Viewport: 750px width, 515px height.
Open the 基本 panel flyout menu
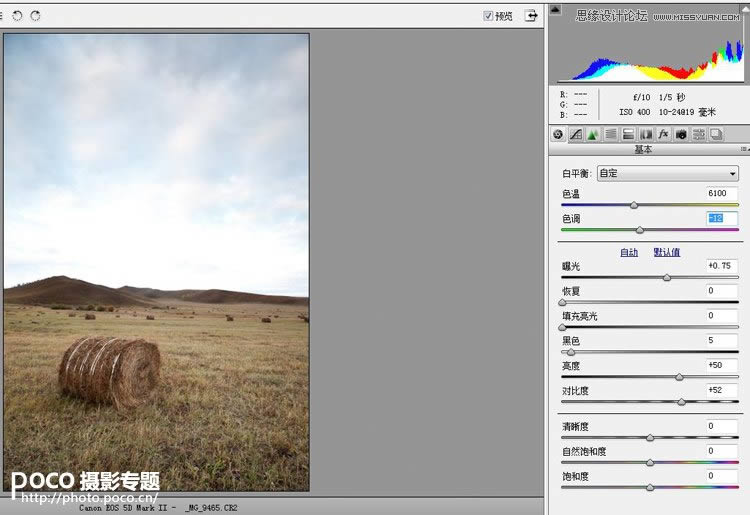(742, 150)
